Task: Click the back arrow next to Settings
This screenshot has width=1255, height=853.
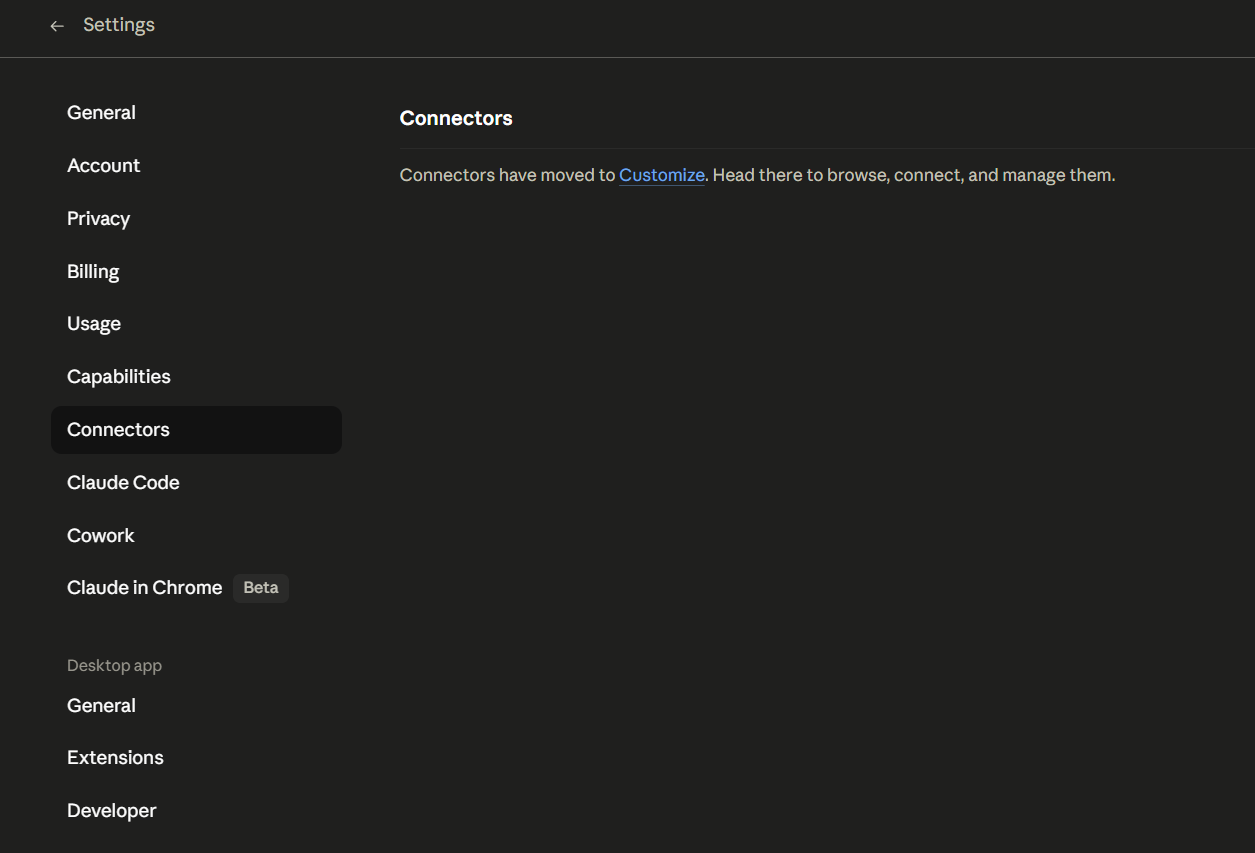Action: [x=57, y=26]
